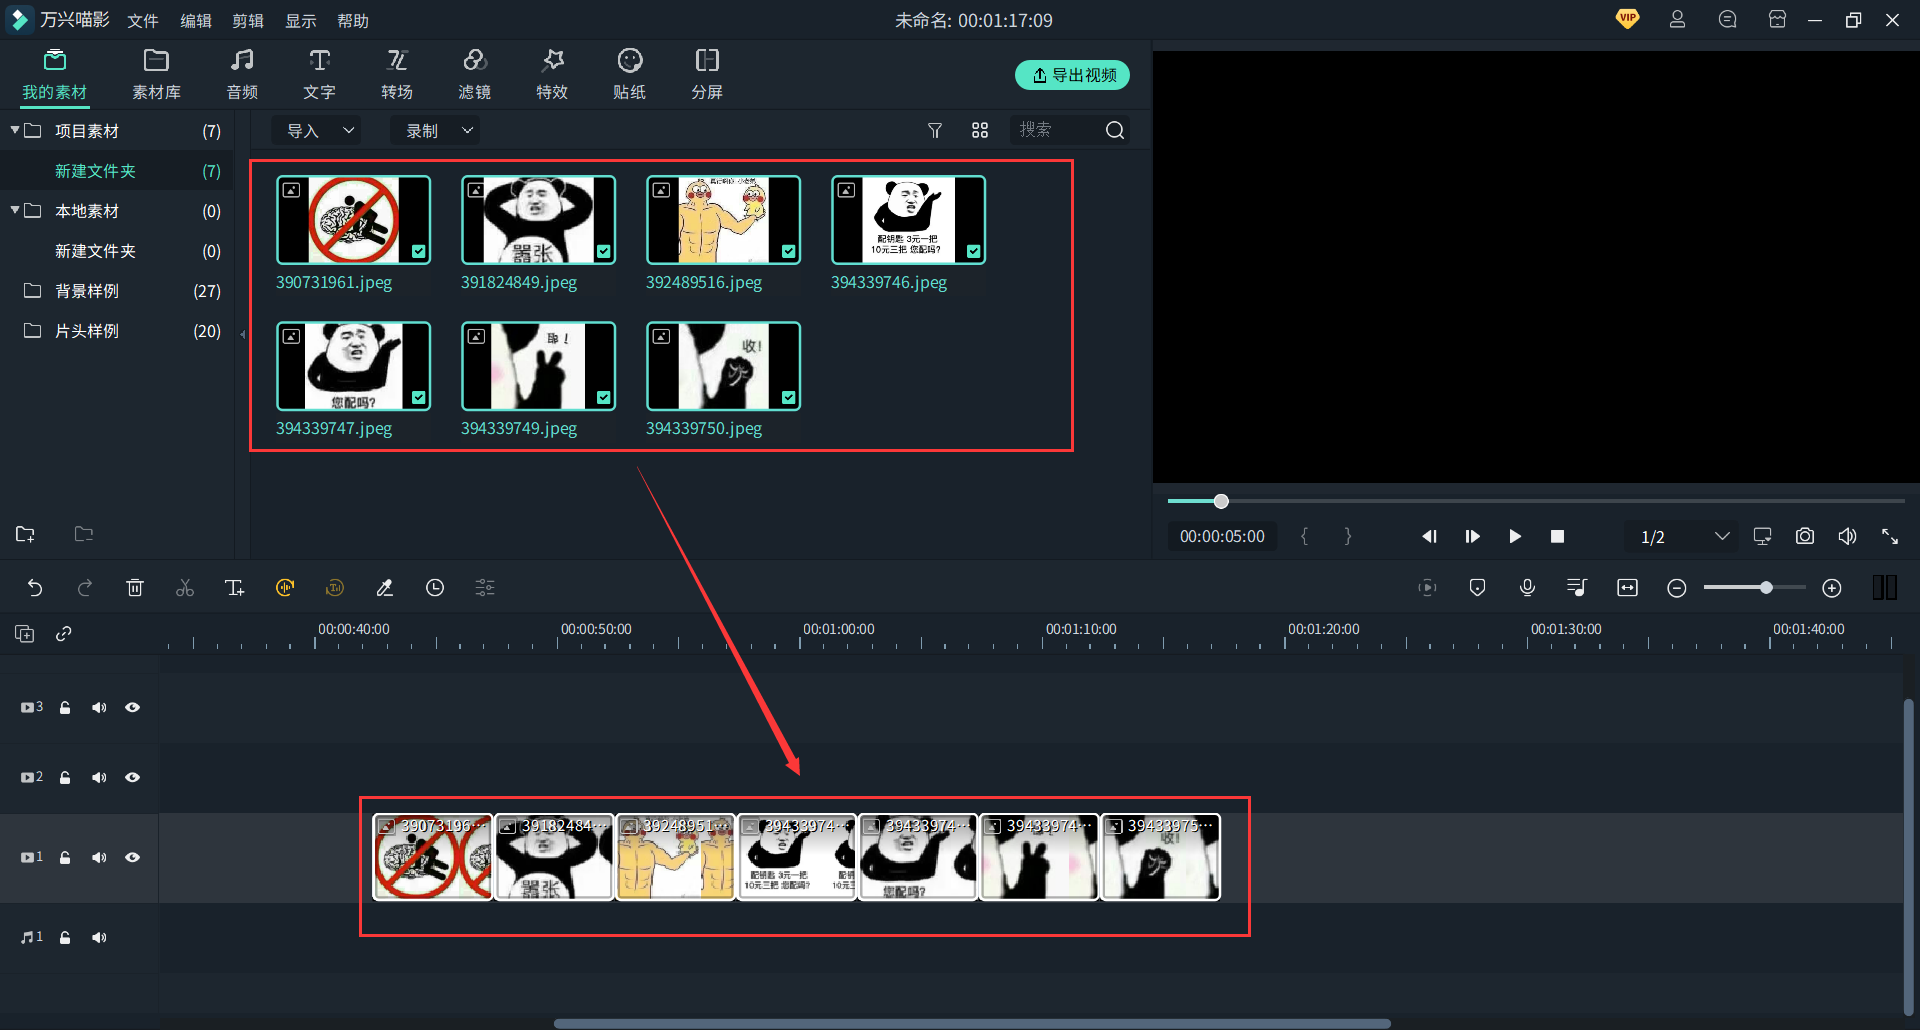Collapse the 本地素材 tree node
Image resolution: width=1920 pixels, height=1030 pixels.
coord(15,210)
